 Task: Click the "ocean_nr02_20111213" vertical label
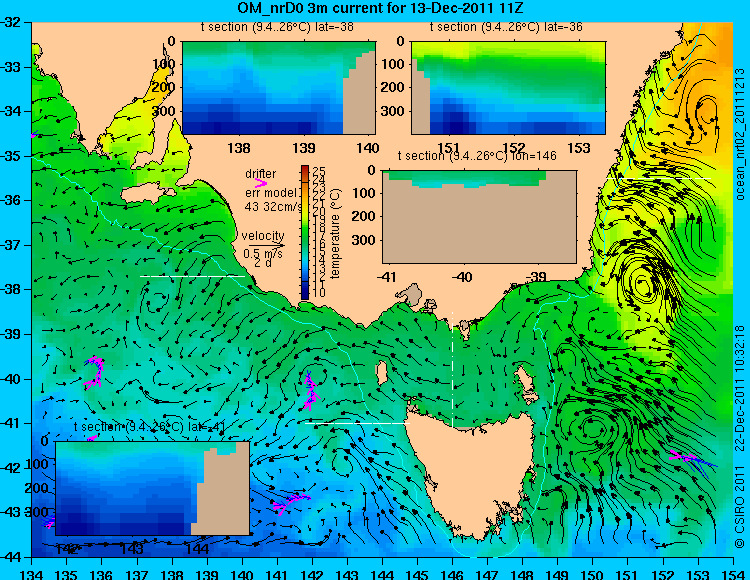[x=739, y=134]
